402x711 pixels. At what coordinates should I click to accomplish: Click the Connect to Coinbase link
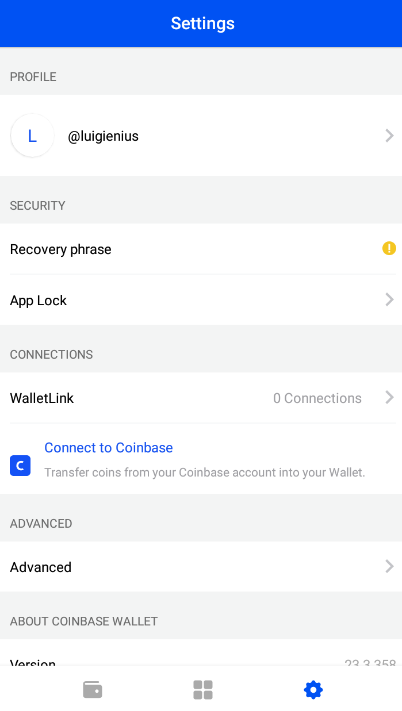tap(108, 448)
